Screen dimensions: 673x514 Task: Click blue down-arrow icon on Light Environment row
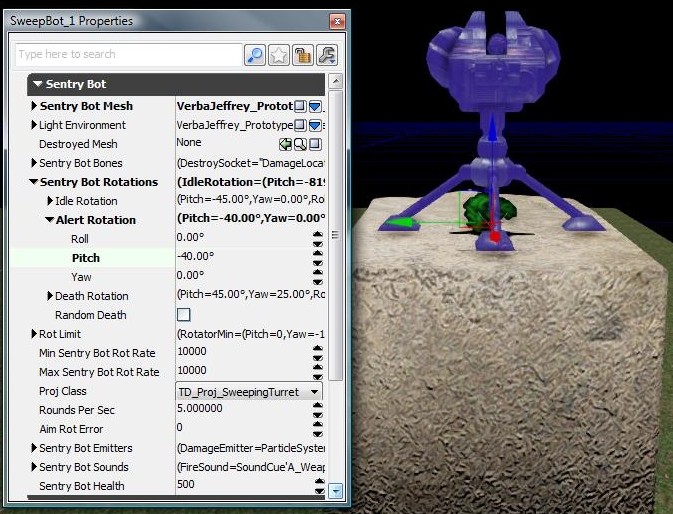(x=314, y=125)
